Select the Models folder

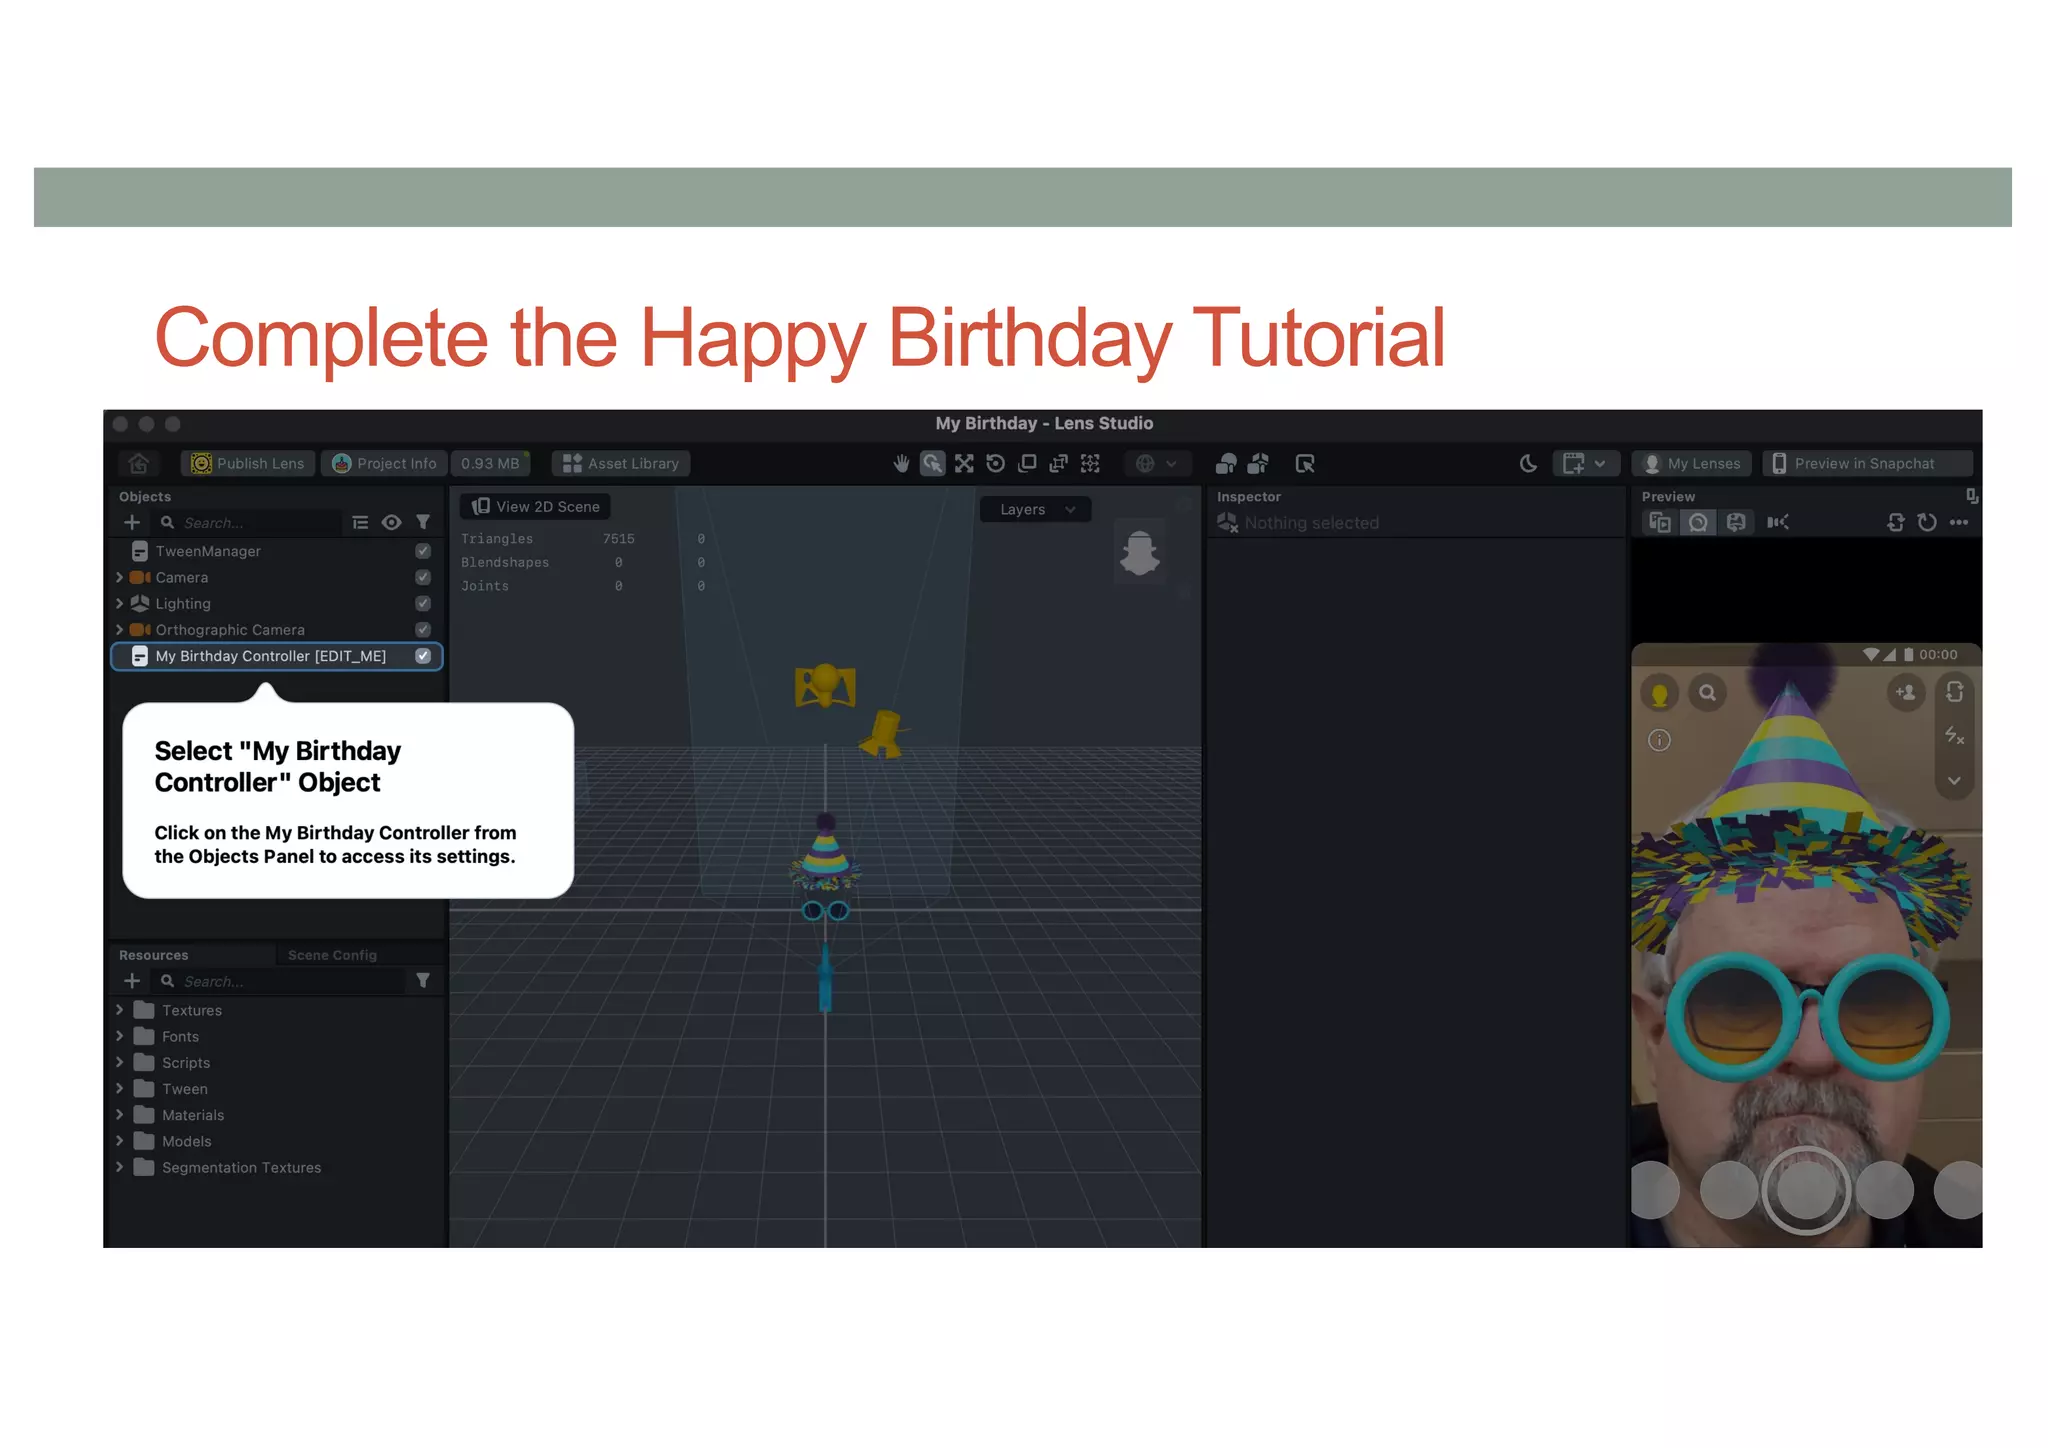(x=186, y=1141)
